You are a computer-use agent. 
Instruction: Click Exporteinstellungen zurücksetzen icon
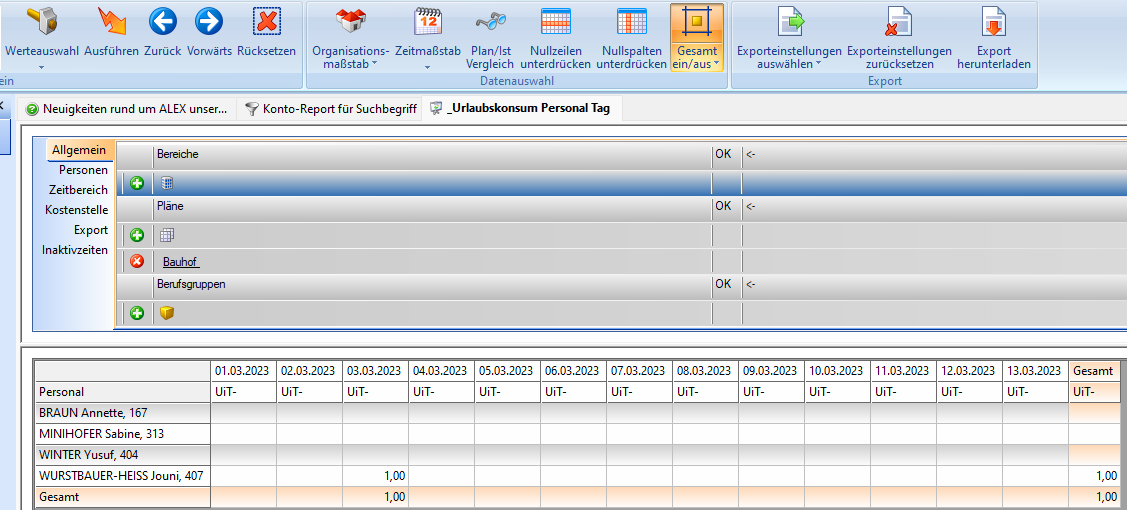pos(898,22)
